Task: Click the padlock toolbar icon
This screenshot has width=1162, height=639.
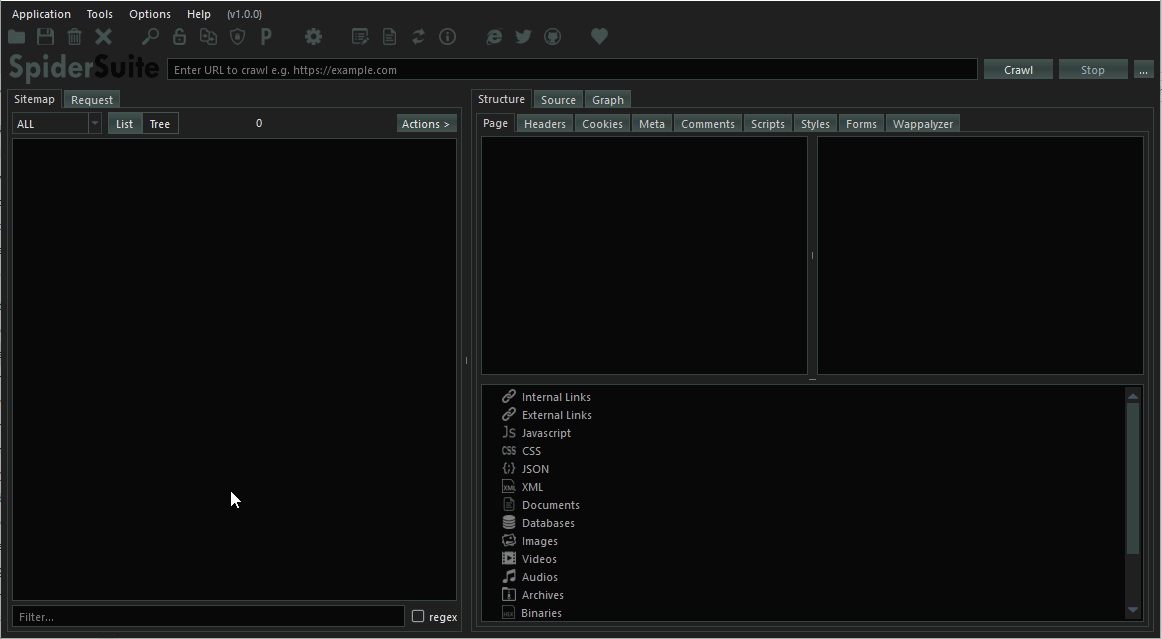Action: [x=179, y=37]
